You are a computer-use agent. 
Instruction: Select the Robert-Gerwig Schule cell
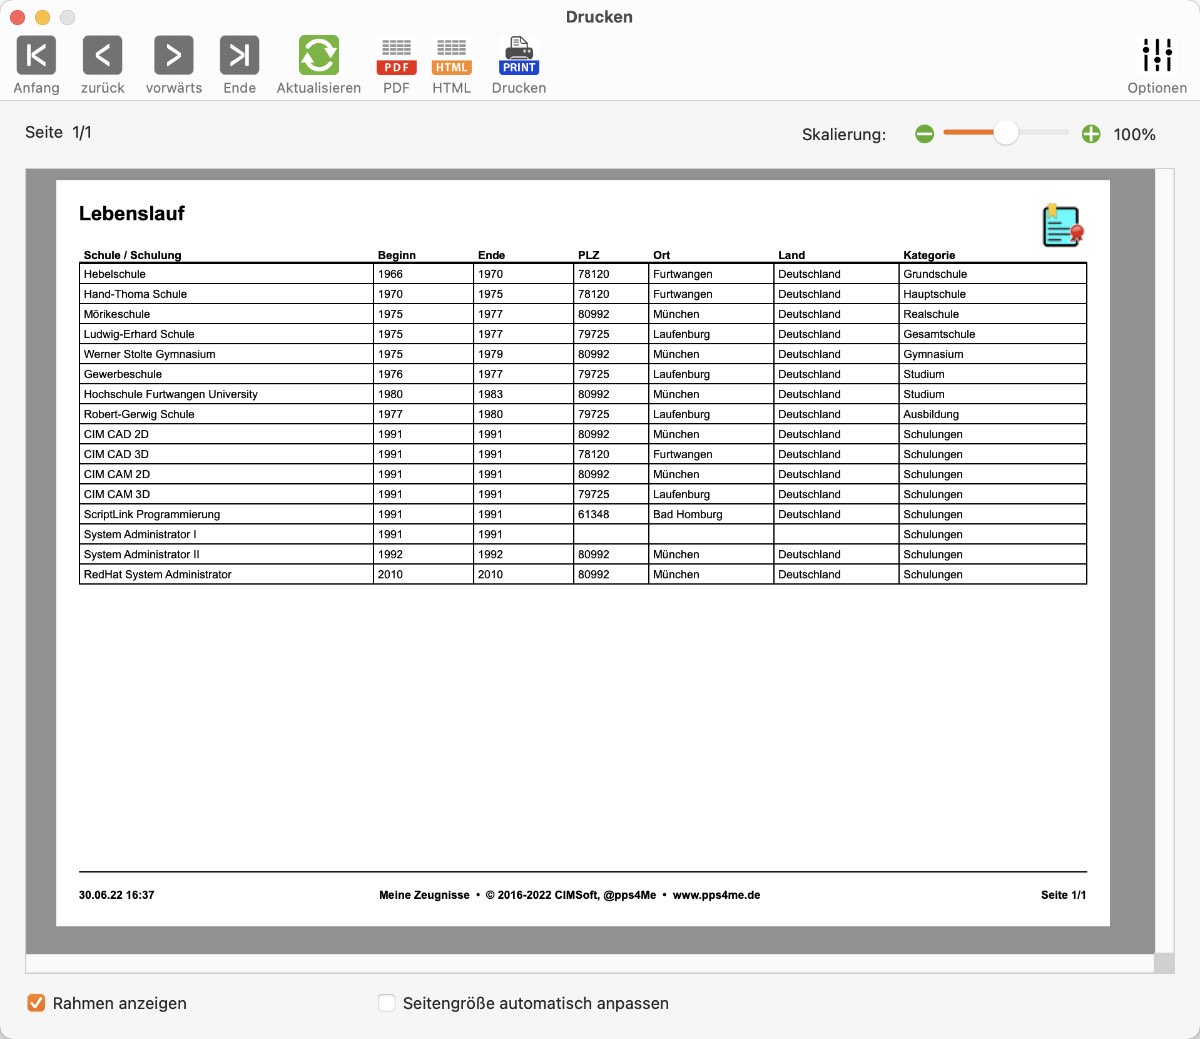click(226, 414)
